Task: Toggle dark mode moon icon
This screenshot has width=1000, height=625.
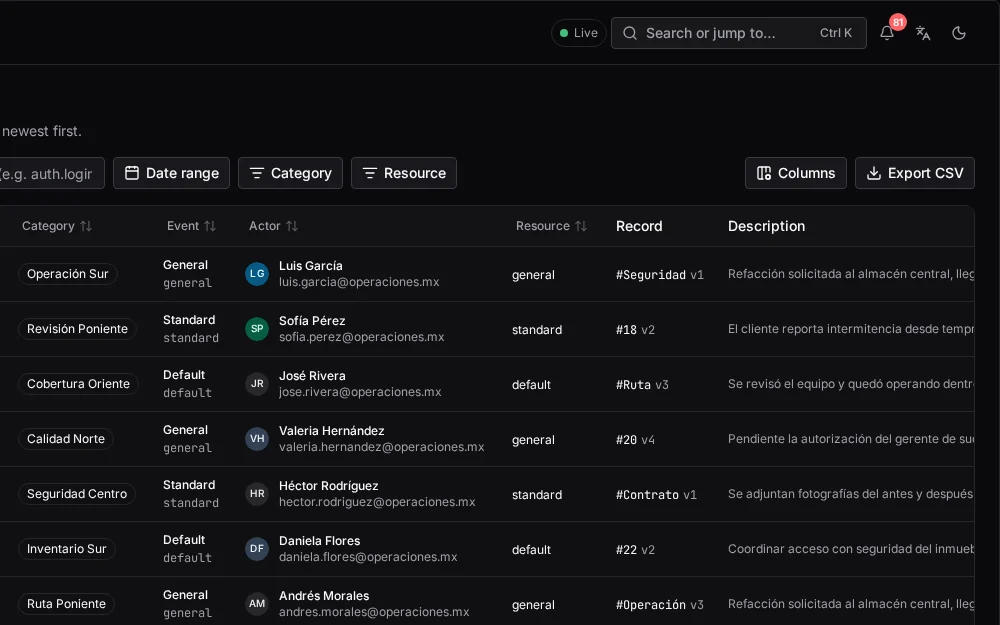Action: [959, 33]
